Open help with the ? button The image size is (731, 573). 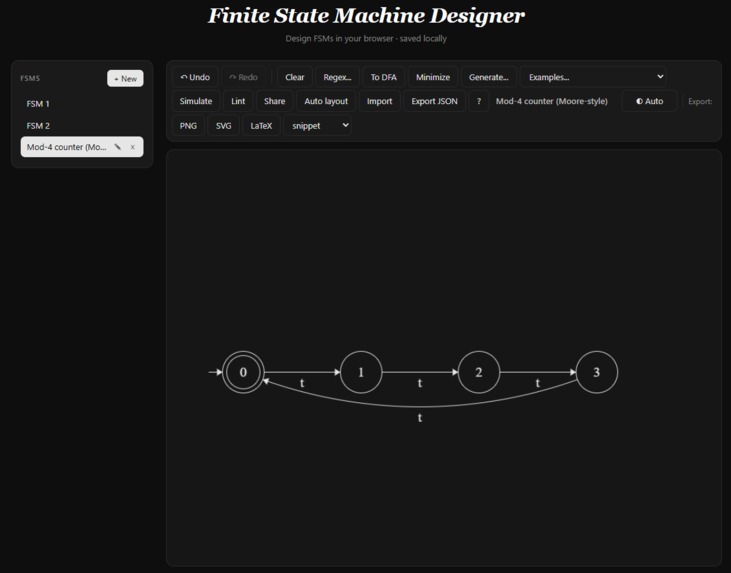pyautogui.click(x=479, y=101)
